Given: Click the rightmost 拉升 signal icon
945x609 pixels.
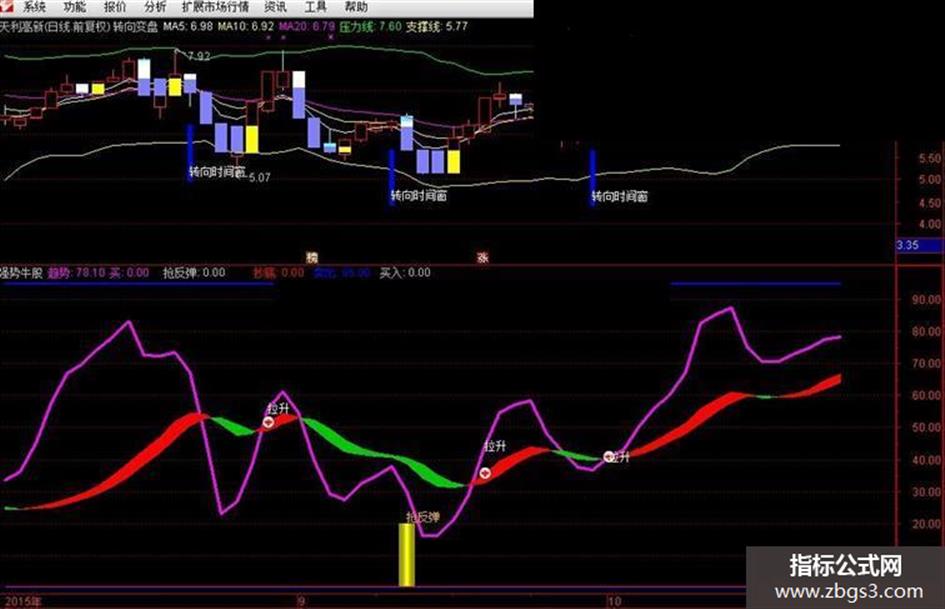Looking at the screenshot, I should click(609, 457).
